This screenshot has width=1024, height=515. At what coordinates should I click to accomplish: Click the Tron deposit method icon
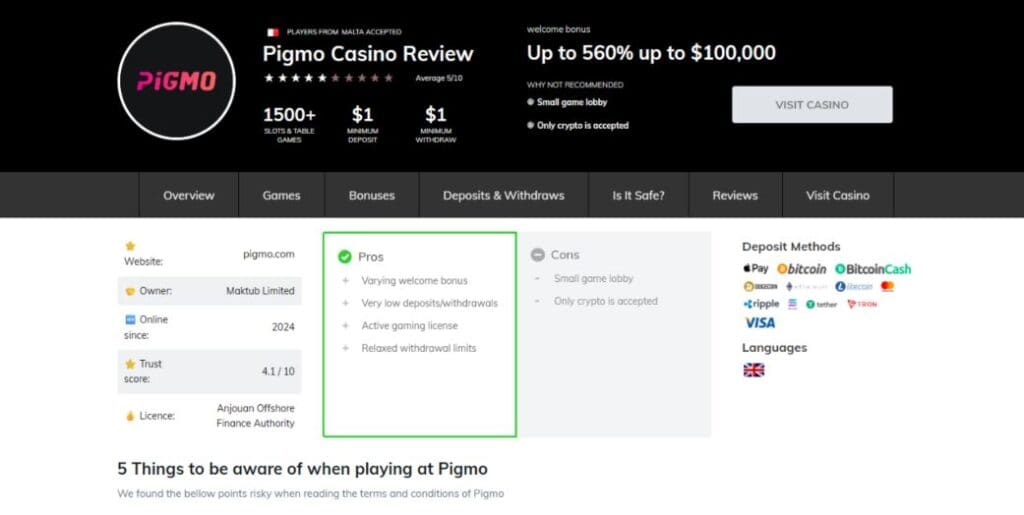coord(861,304)
